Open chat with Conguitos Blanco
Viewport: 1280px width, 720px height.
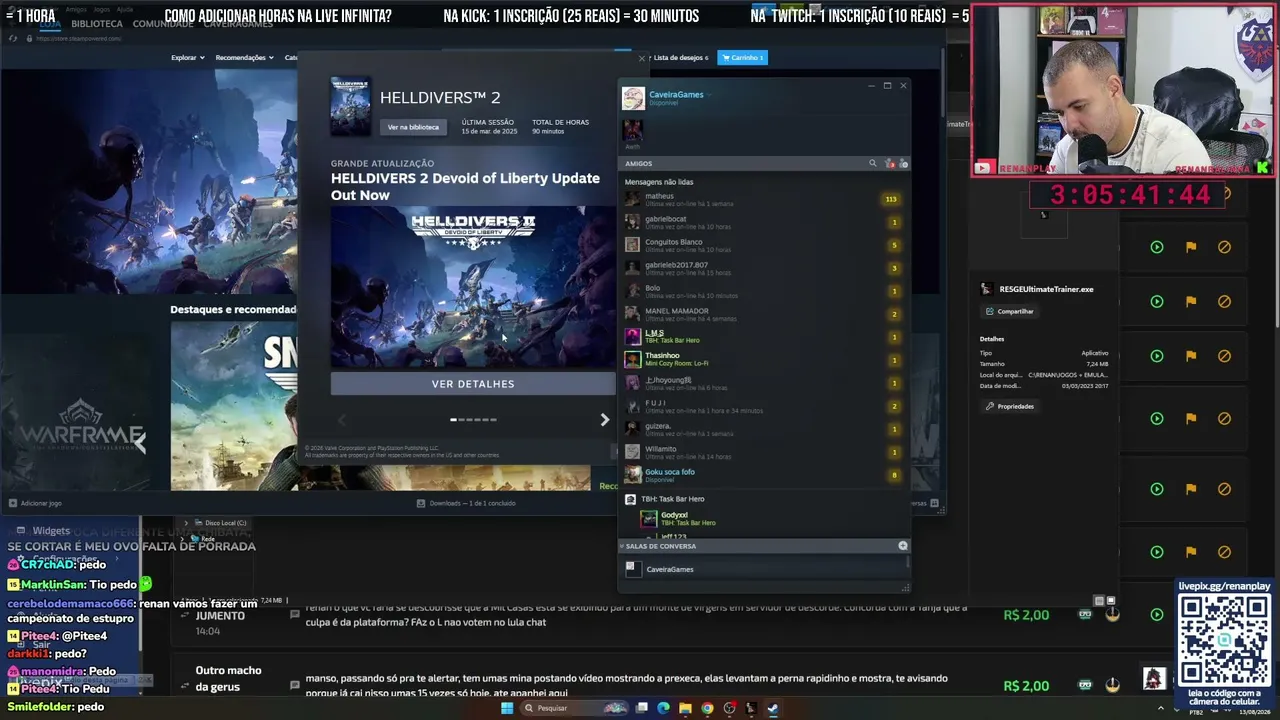coord(765,245)
